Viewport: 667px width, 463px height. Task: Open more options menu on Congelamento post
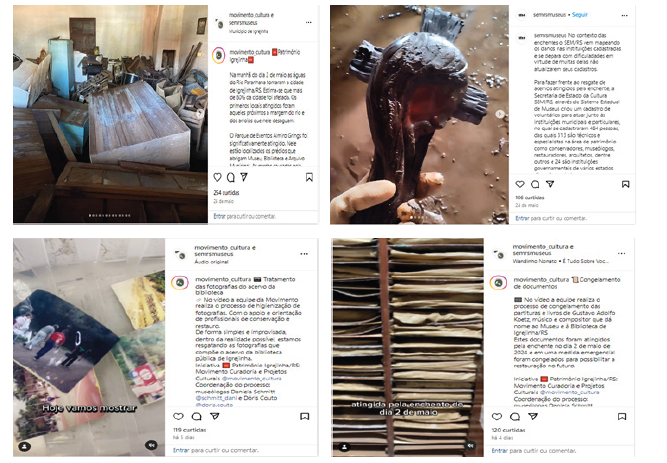621,253
